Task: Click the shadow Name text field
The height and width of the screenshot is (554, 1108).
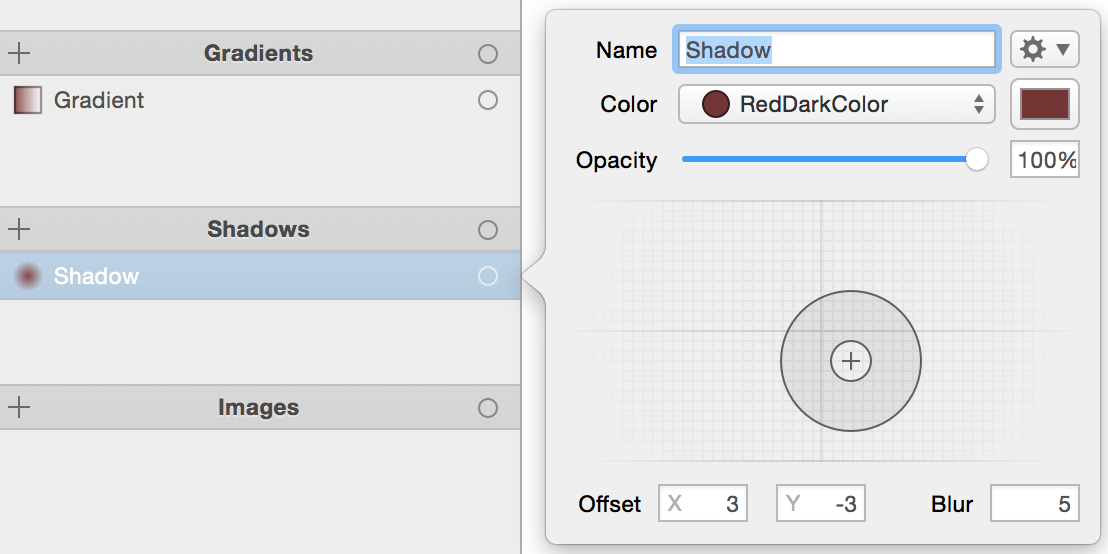Action: click(x=837, y=49)
